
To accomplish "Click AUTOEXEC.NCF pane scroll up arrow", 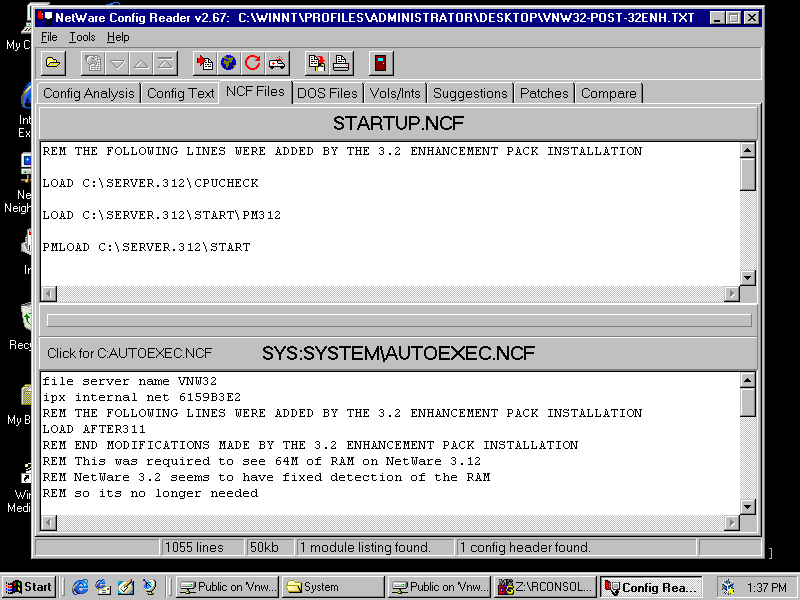I will [x=747, y=380].
